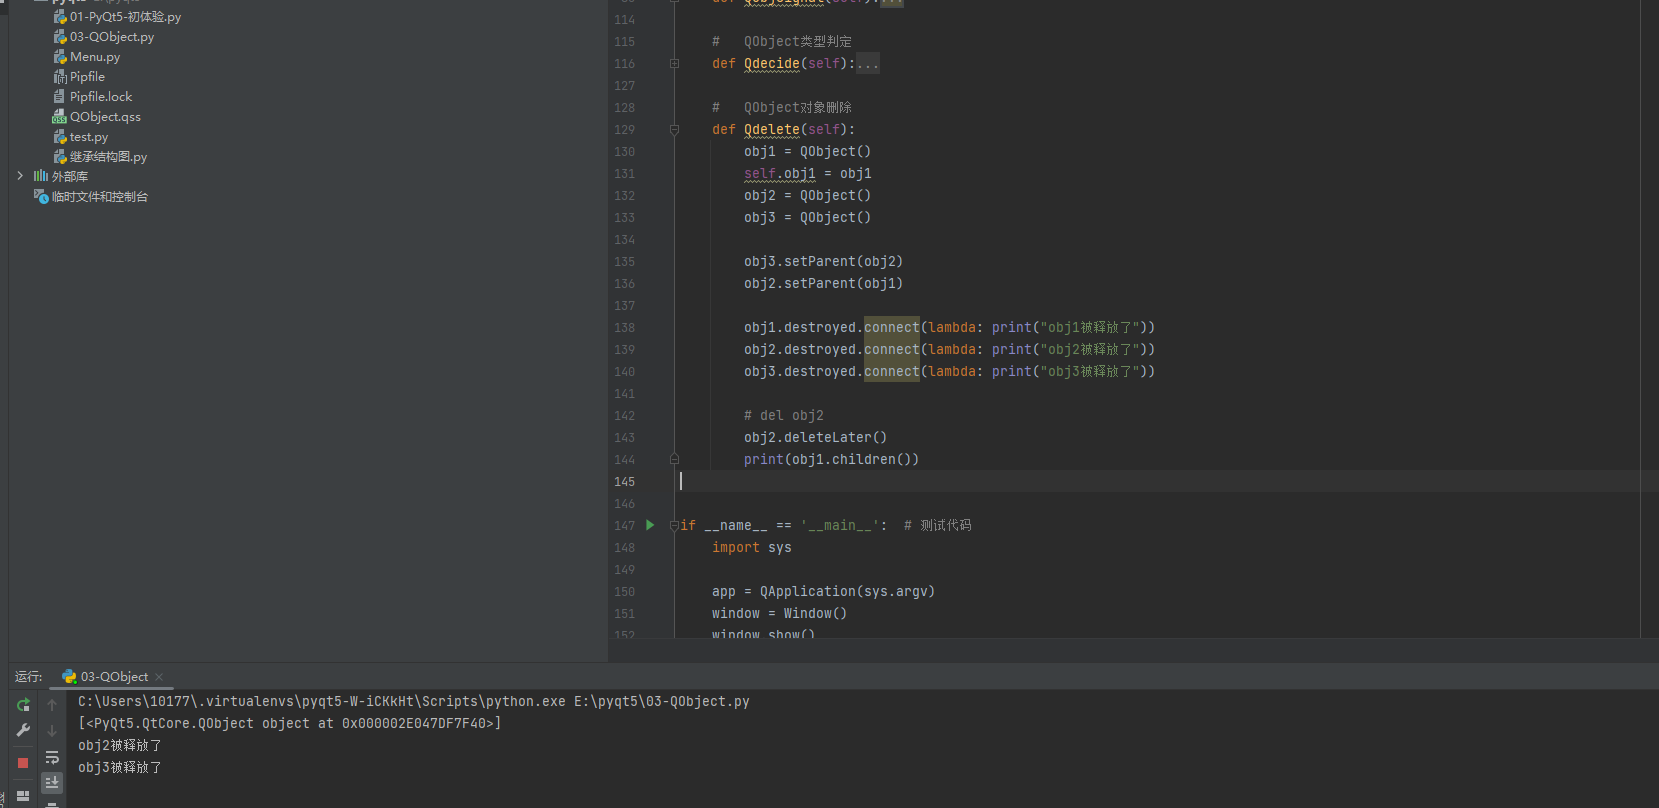1659x808 pixels.
Task: Click 'connect' highlighted on line 138
Action: pyautogui.click(x=892, y=328)
